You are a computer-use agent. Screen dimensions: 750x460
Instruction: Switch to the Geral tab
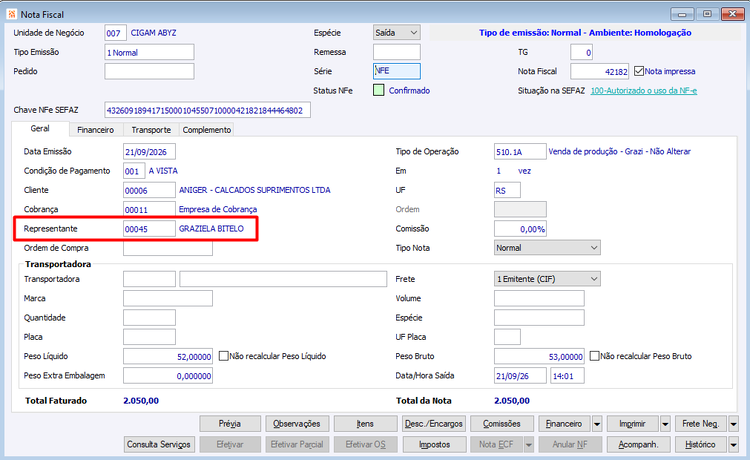[x=40, y=129]
